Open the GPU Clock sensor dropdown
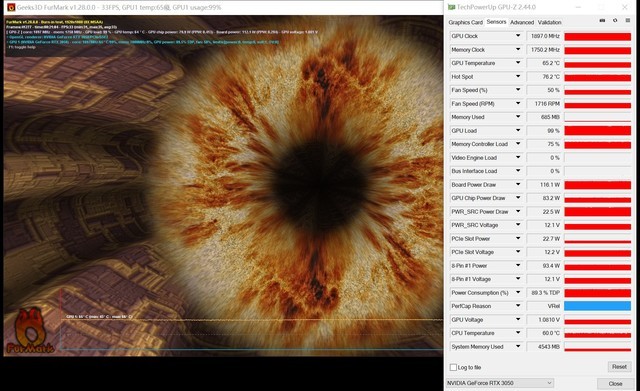The image size is (640, 391). pos(518,36)
